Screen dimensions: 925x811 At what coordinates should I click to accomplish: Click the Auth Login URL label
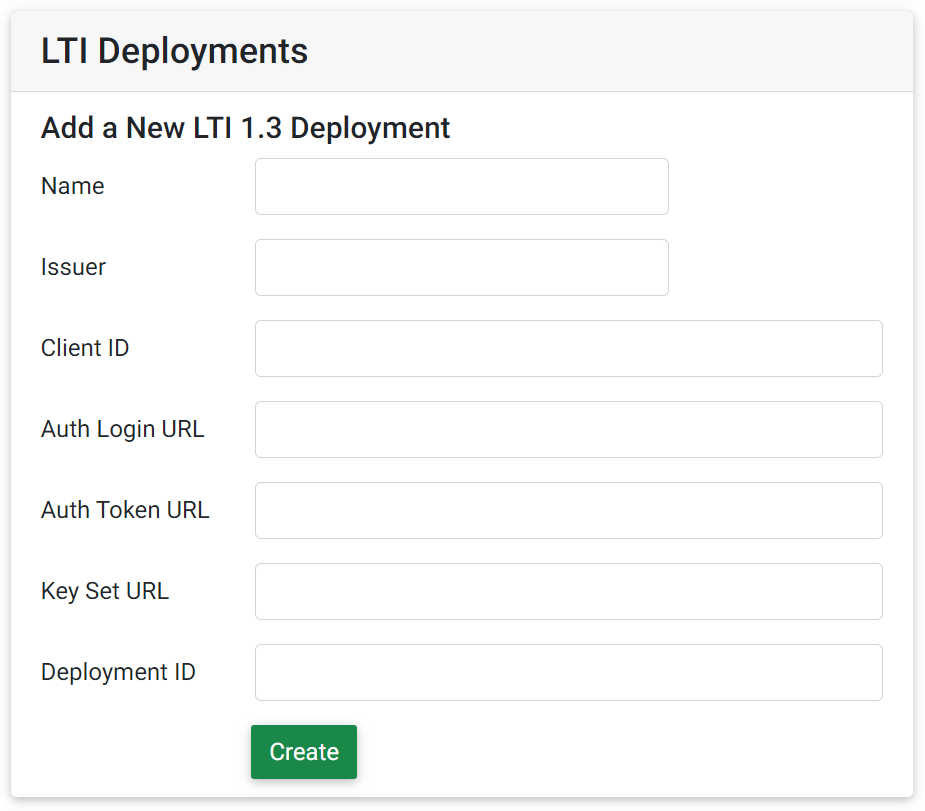pos(122,429)
